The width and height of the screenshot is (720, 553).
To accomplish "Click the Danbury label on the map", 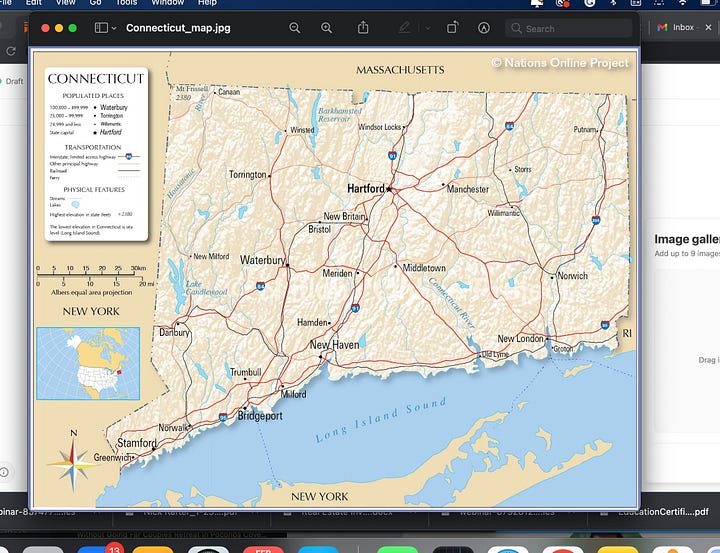I will click(174, 332).
